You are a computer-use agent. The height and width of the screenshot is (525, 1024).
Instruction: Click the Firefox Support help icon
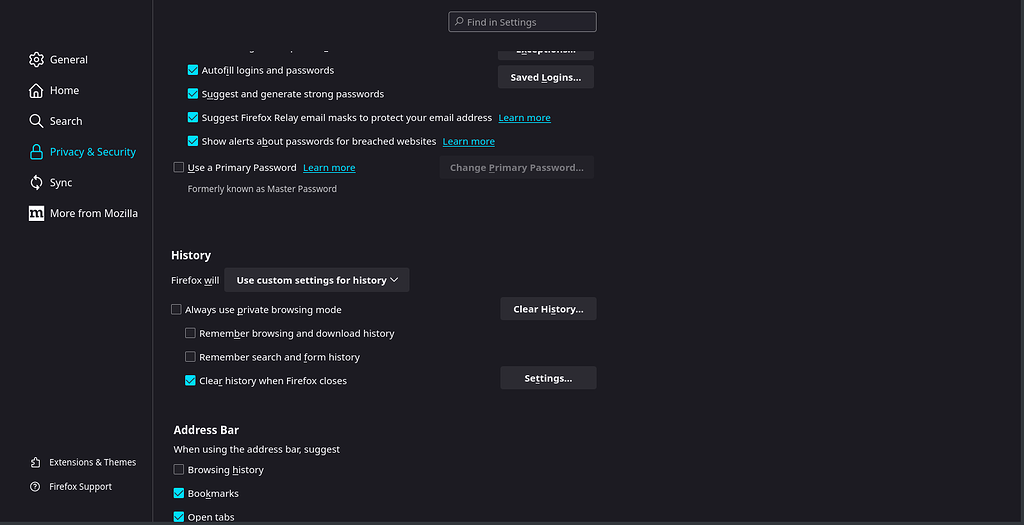[x=36, y=487]
